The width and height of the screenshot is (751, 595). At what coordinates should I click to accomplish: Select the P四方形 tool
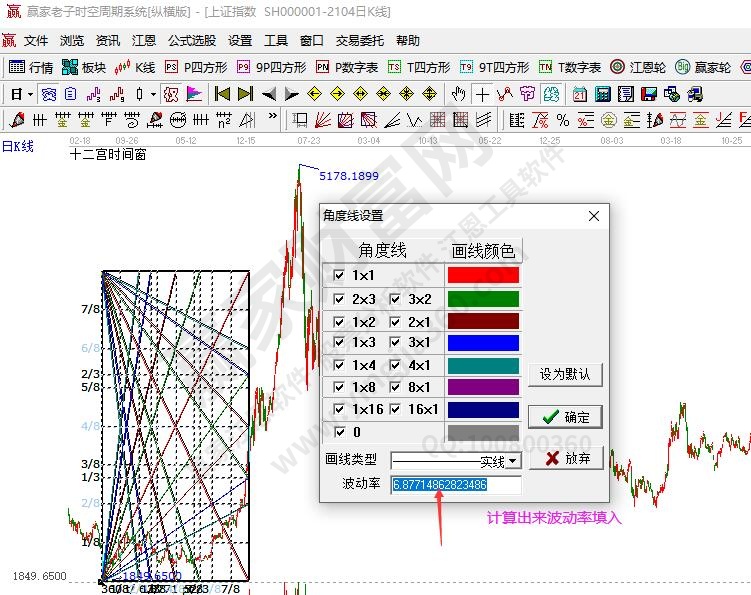pos(196,67)
